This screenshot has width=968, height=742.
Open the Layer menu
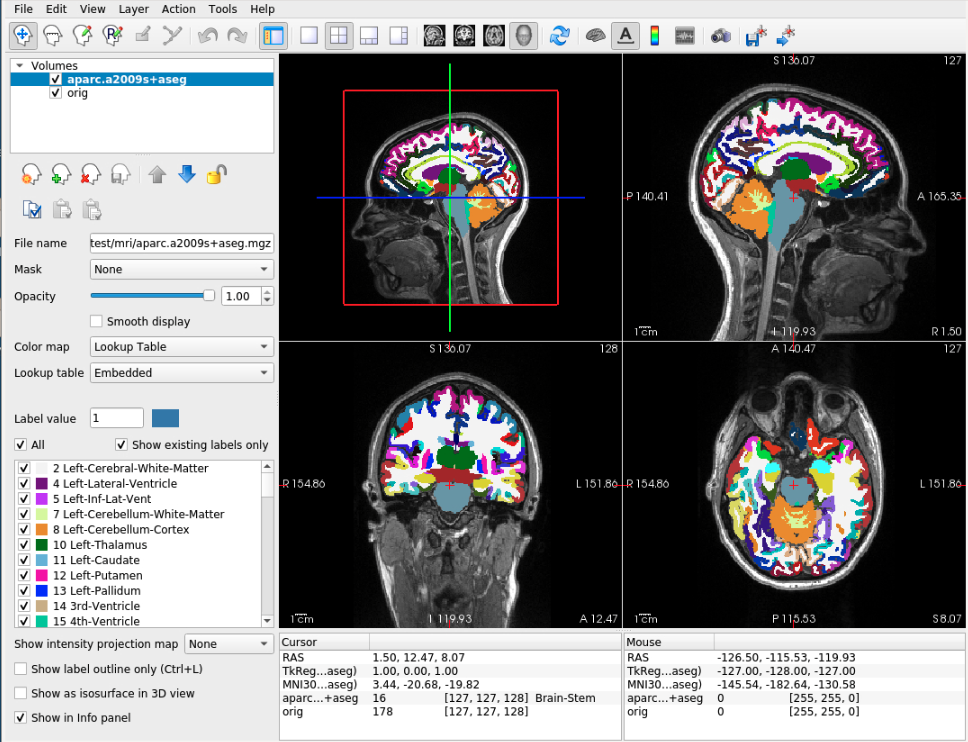click(x=133, y=9)
